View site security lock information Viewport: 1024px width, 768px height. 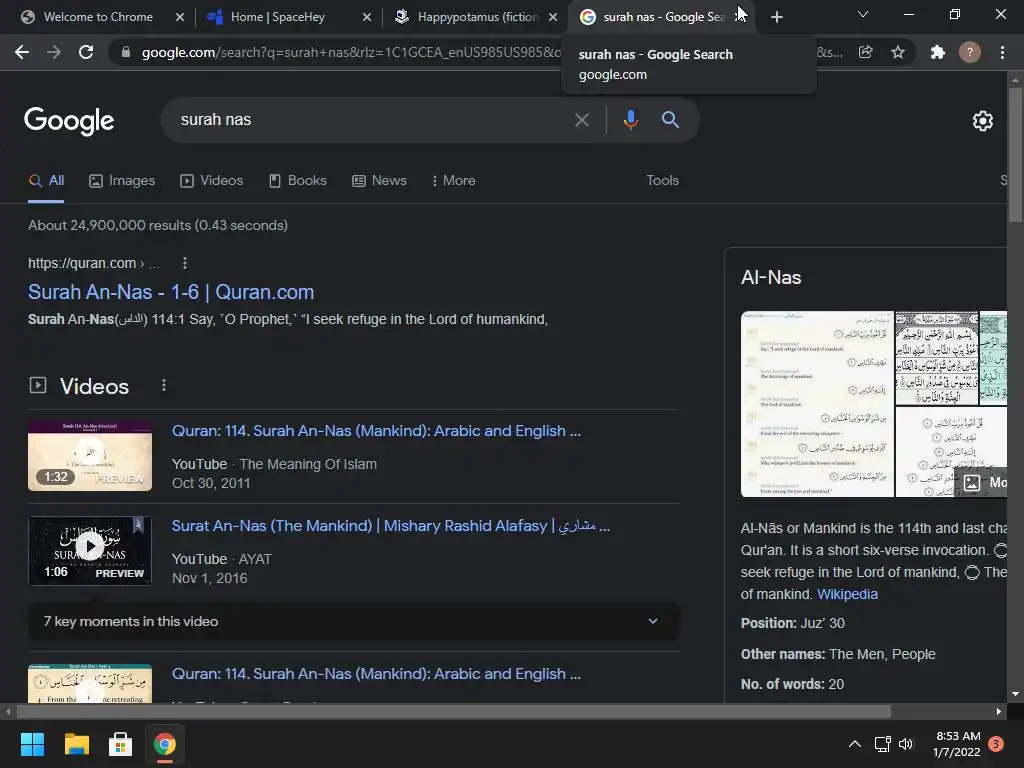tap(125, 52)
